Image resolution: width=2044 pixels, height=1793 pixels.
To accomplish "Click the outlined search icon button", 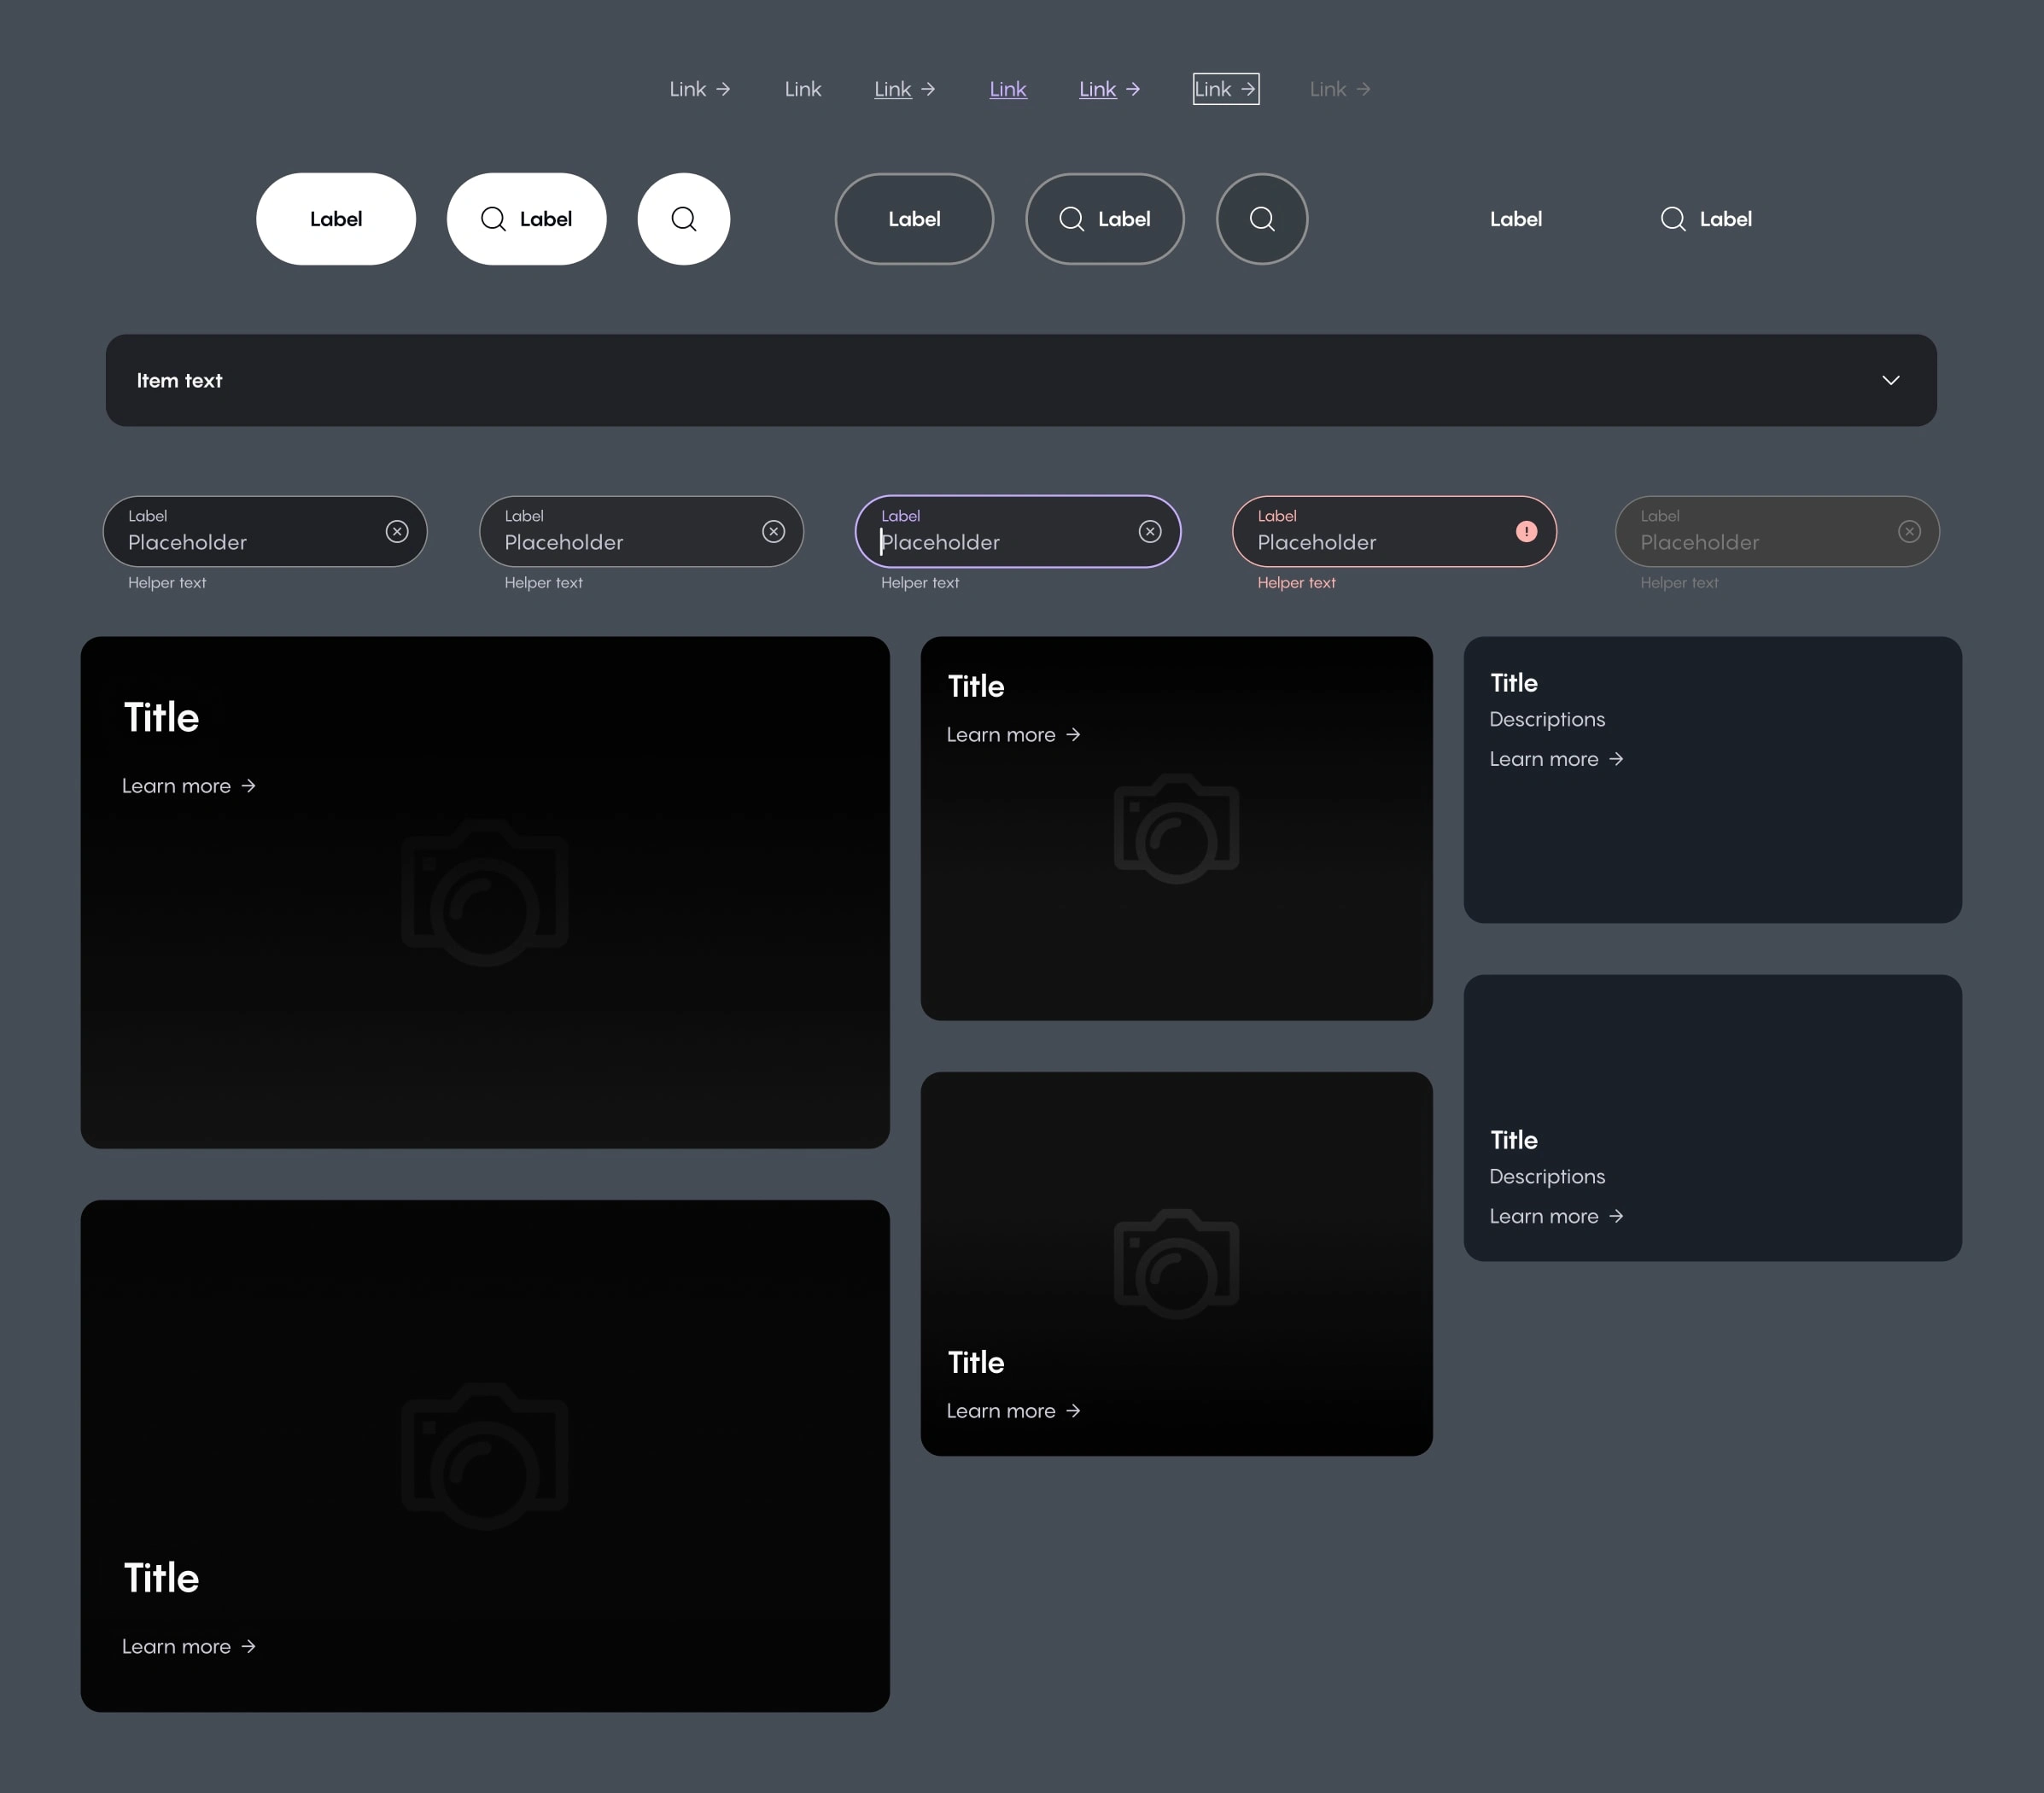I will pyautogui.click(x=1262, y=217).
